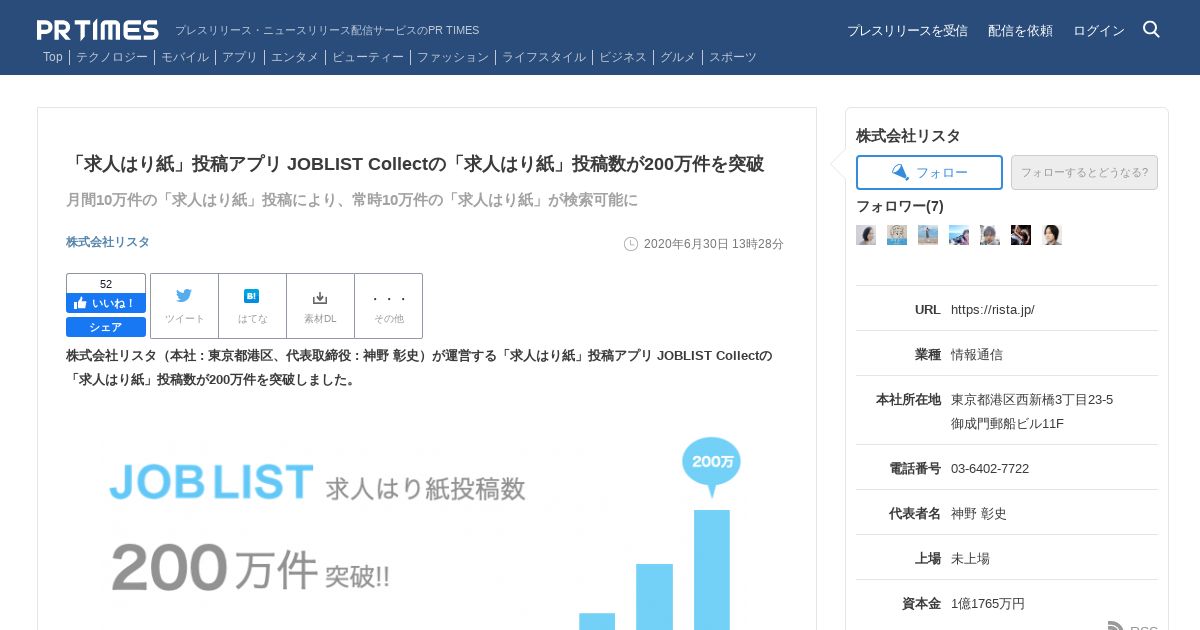The image size is (1200, 630).
Task: Open the RSS feed icon
Action: (x=1116, y=626)
